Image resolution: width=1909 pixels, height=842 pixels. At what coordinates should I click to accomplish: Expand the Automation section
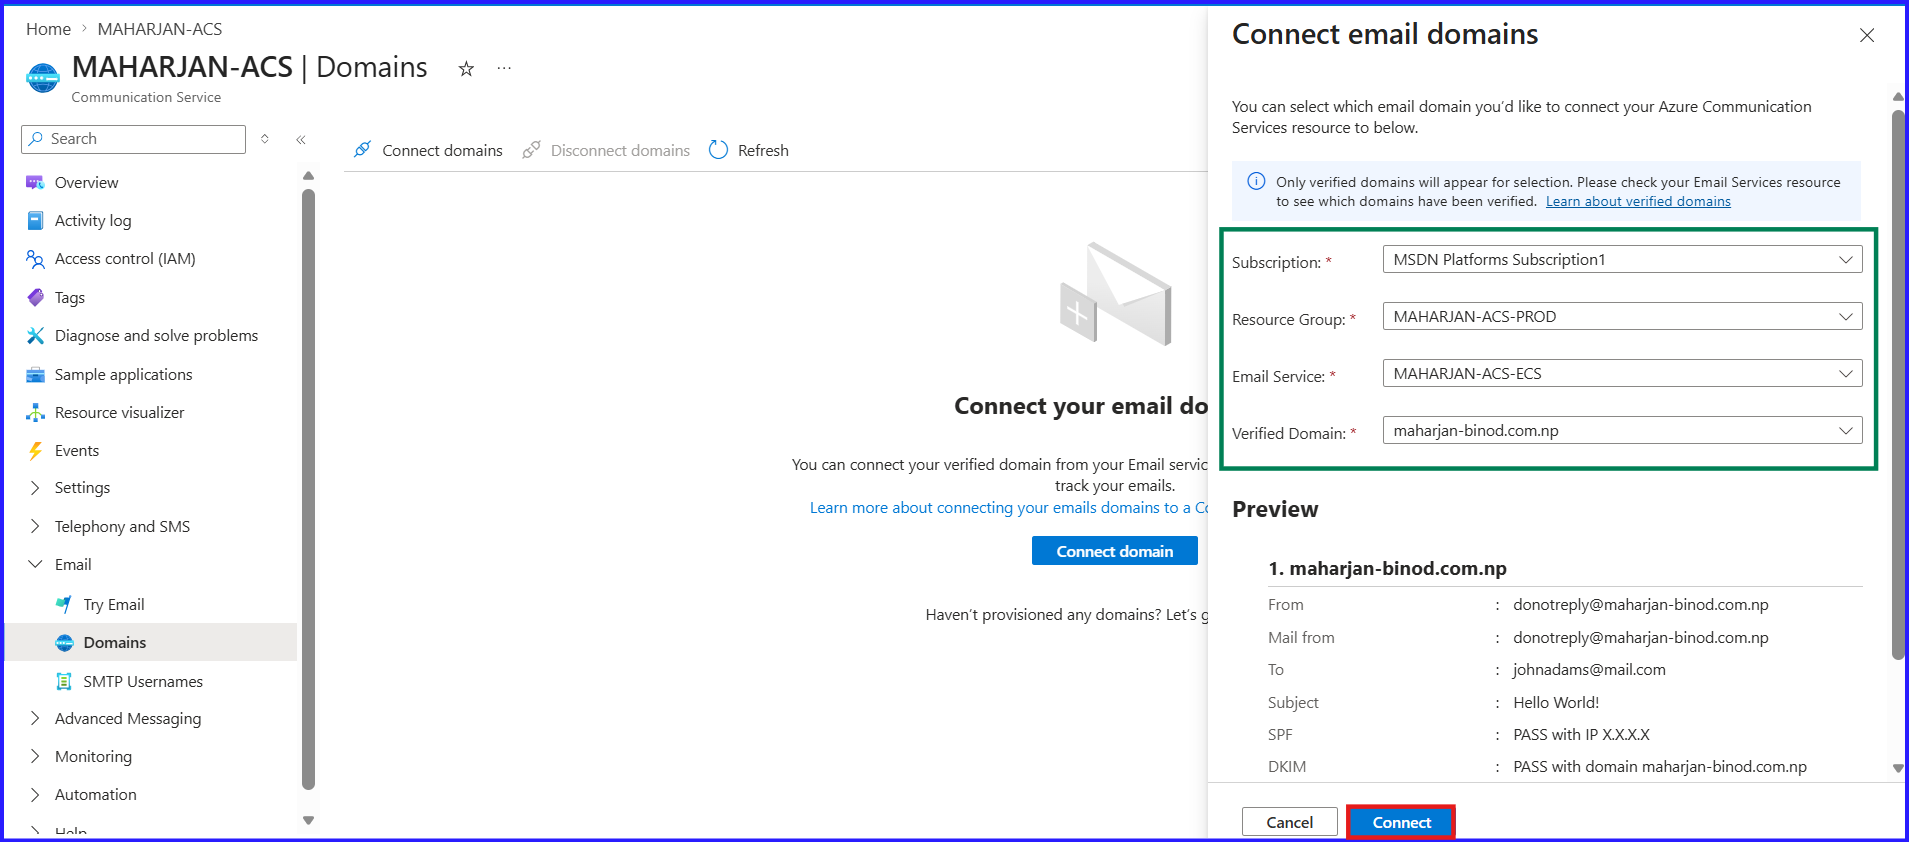point(35,795)
